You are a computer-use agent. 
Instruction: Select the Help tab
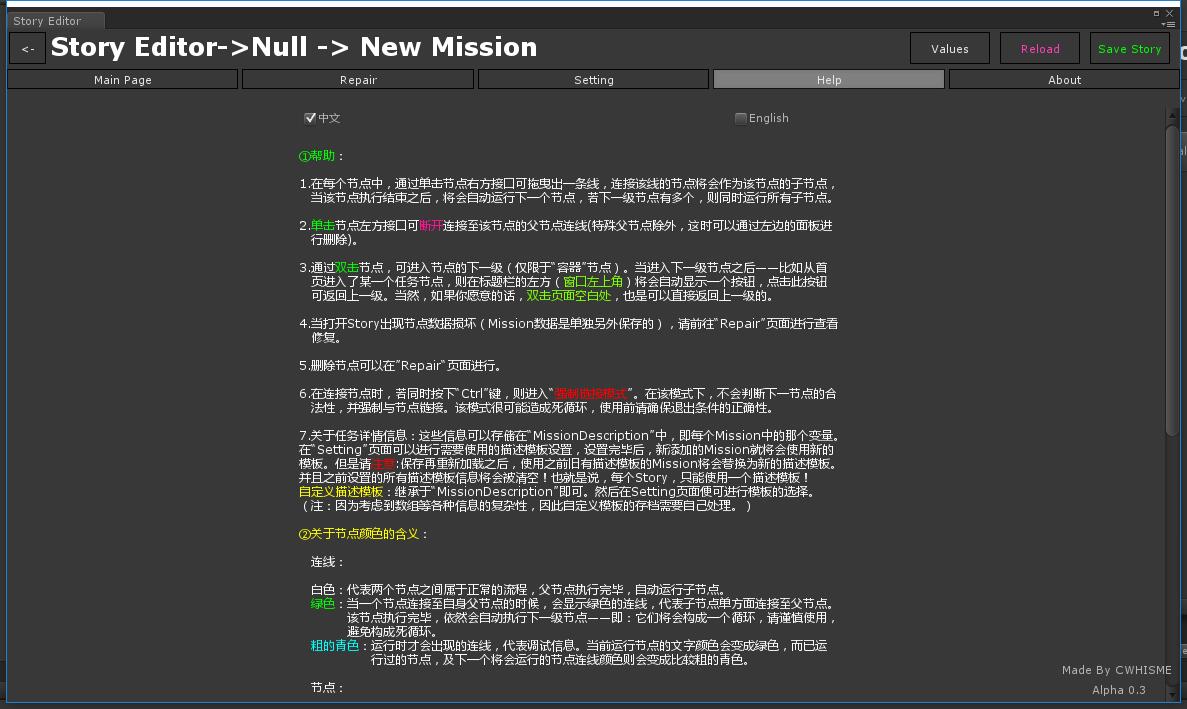coord(829,79)
